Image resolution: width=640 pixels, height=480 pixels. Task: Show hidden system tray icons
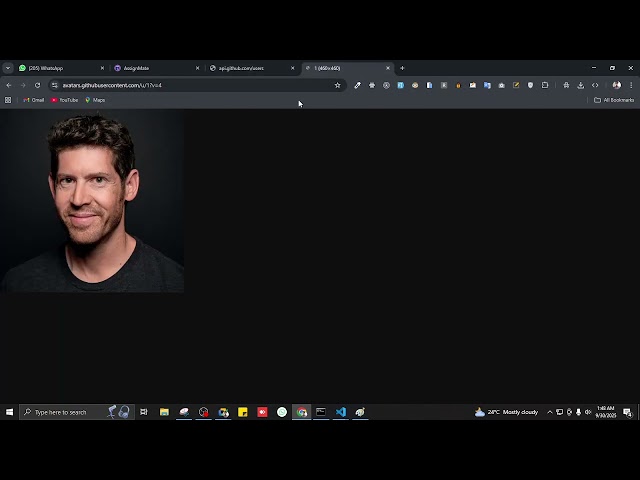[x=549, y=412]
